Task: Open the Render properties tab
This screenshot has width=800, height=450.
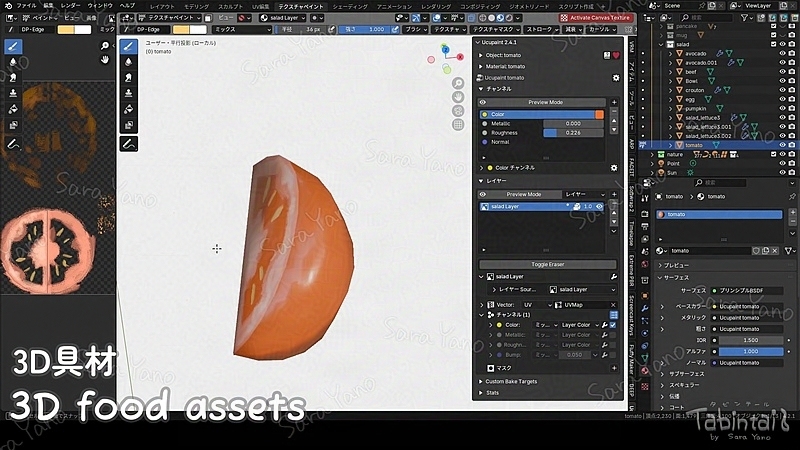Action: 645,214
